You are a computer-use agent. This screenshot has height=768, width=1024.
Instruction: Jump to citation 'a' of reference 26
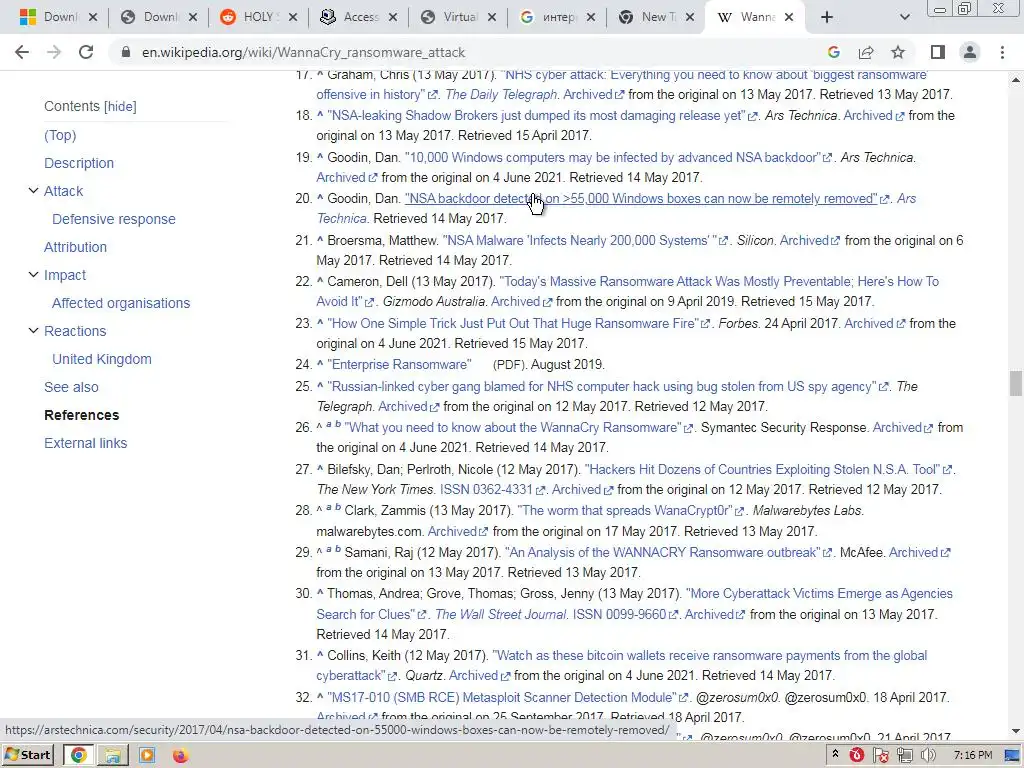point(329,425)
